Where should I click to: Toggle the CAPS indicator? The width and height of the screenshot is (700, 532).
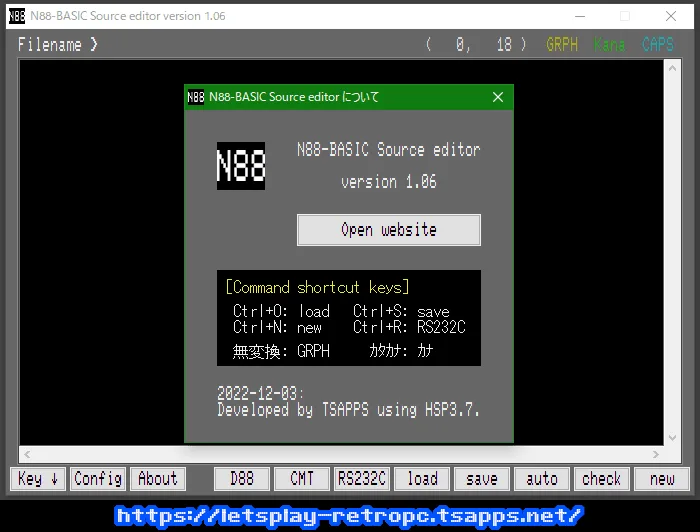[x=658, y=45]
